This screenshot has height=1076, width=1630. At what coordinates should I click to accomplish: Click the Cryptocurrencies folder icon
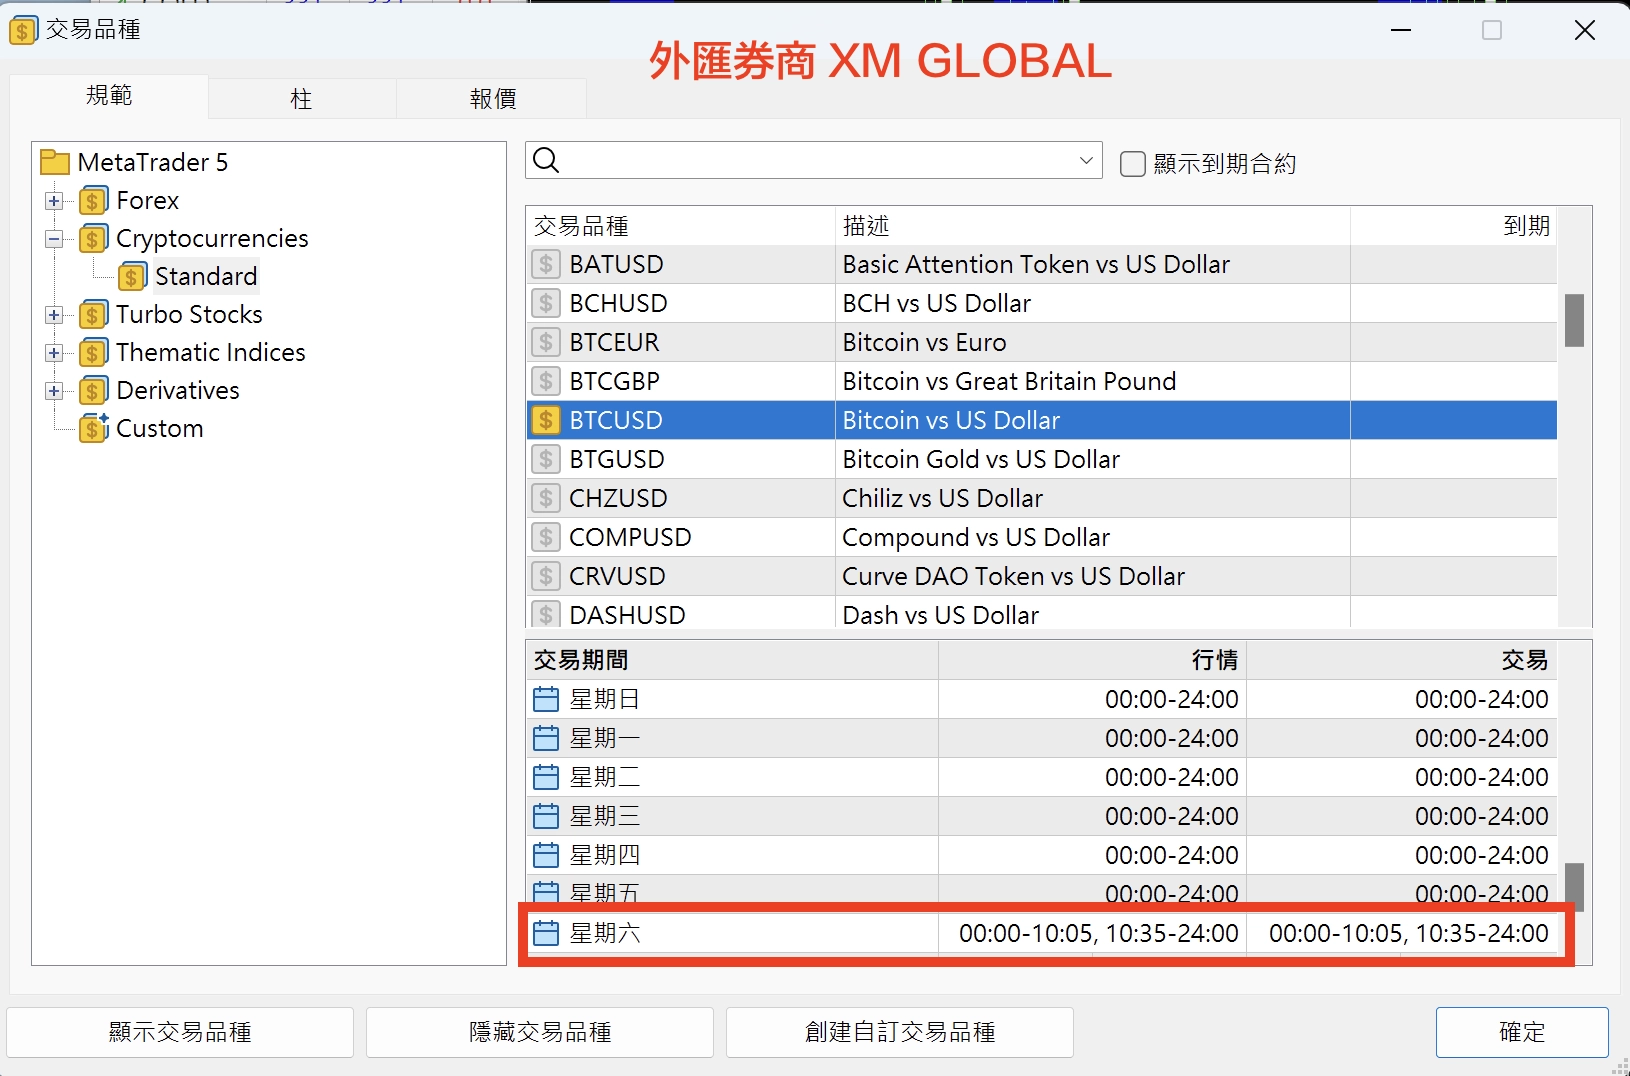93,239
